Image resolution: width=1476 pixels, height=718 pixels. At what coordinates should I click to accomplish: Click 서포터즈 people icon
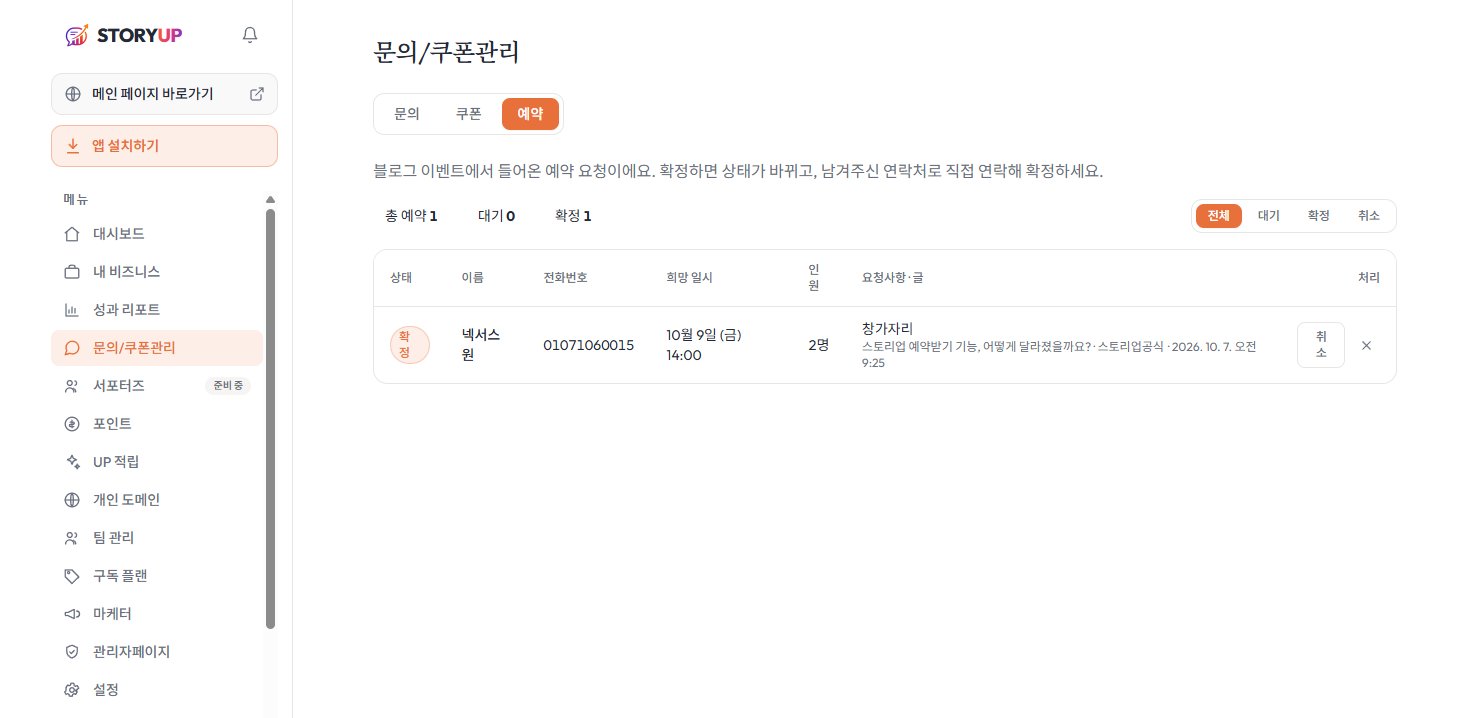click(71, 386)
